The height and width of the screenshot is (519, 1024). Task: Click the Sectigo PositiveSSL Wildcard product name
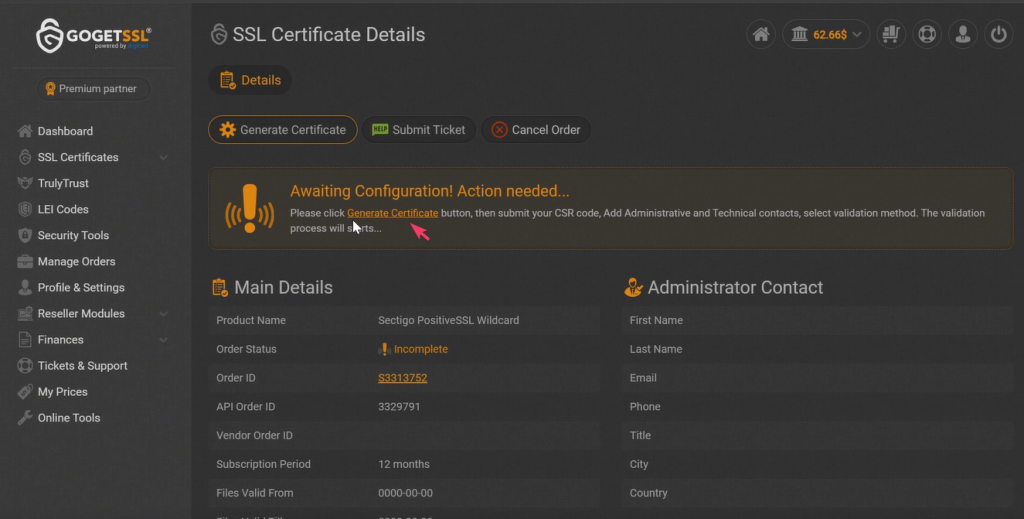(449, 321)
